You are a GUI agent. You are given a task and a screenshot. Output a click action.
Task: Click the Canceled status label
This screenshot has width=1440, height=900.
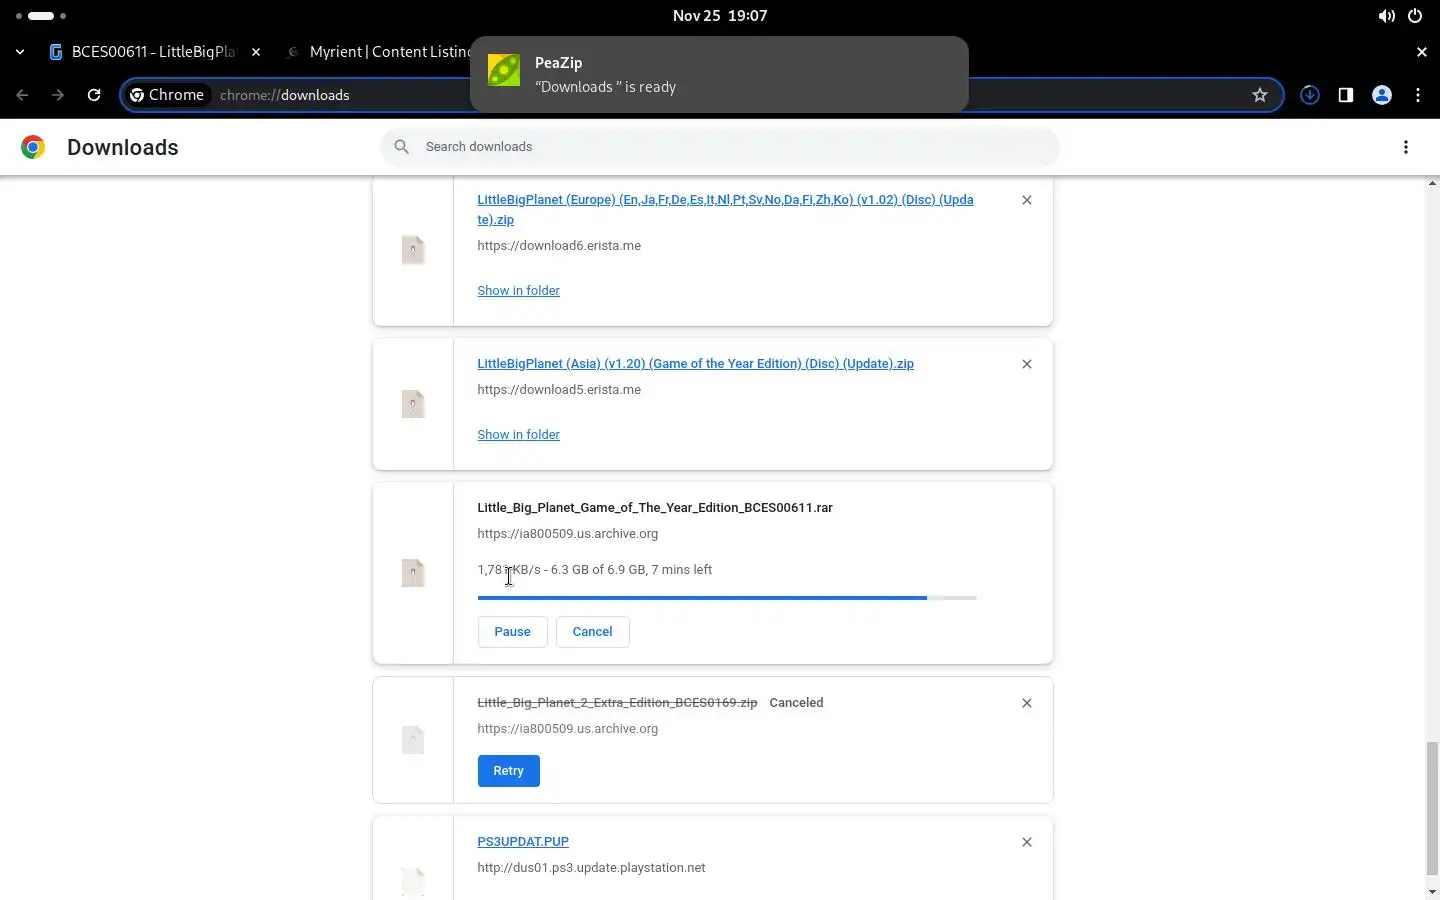coord(796,703)
